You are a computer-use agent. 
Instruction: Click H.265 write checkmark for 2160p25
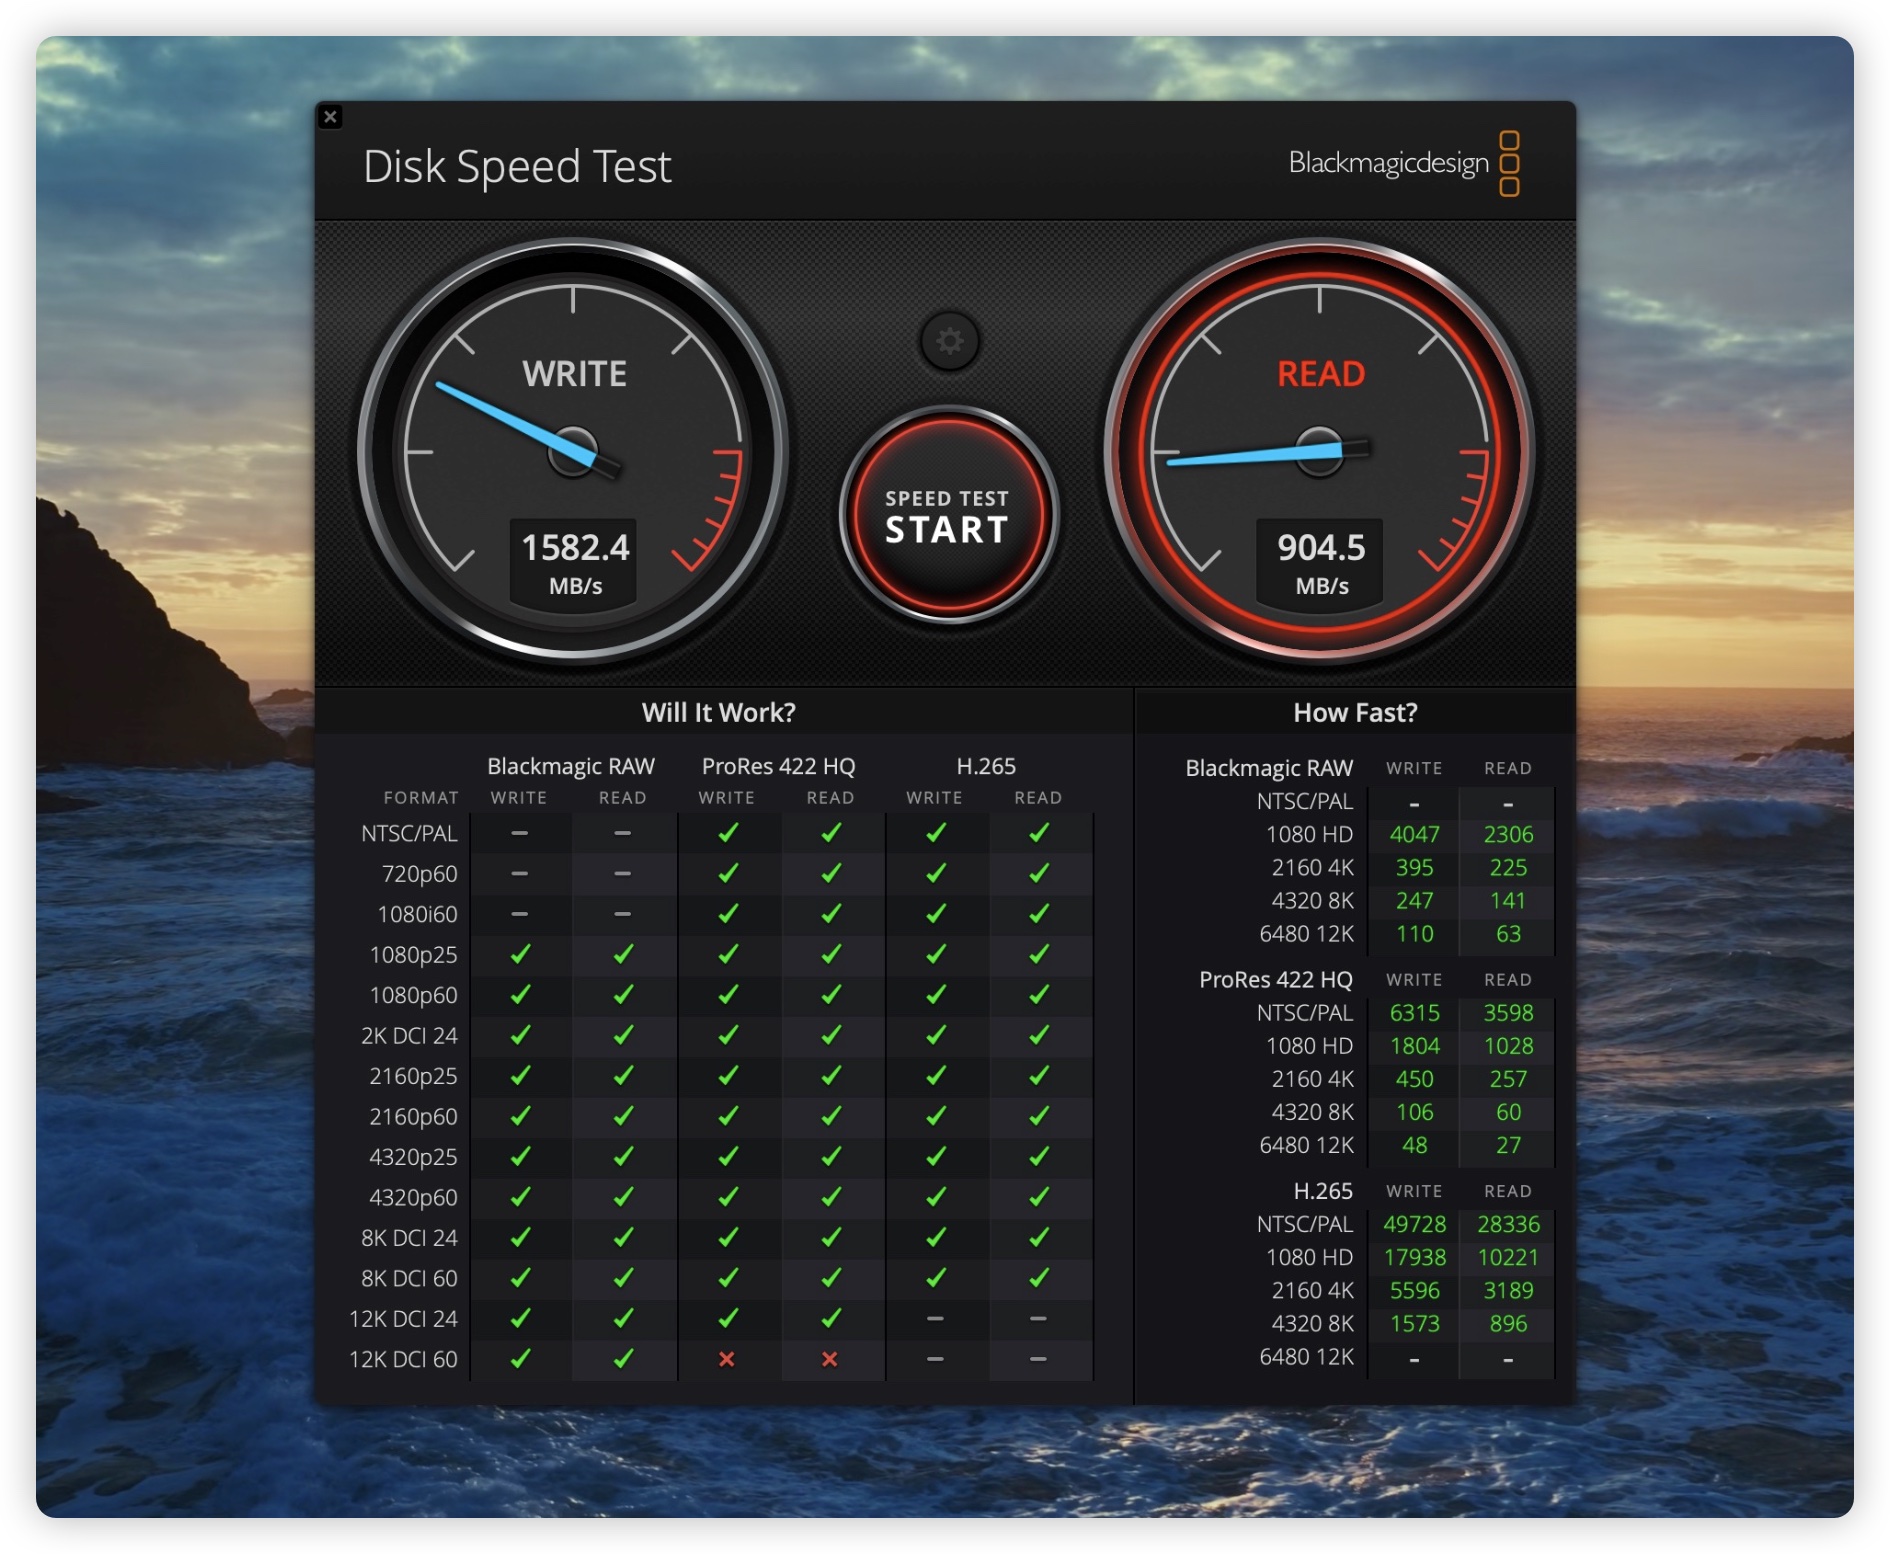936,1075
